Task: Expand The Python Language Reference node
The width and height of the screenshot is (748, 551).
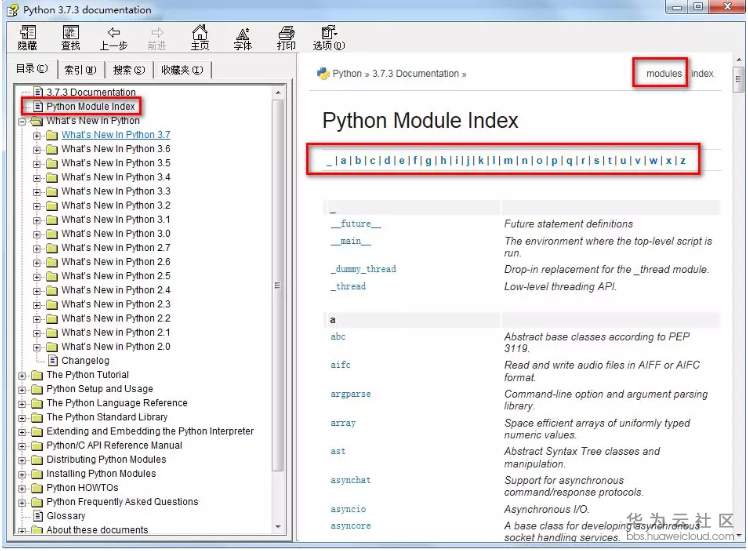Action: (22, 404)
